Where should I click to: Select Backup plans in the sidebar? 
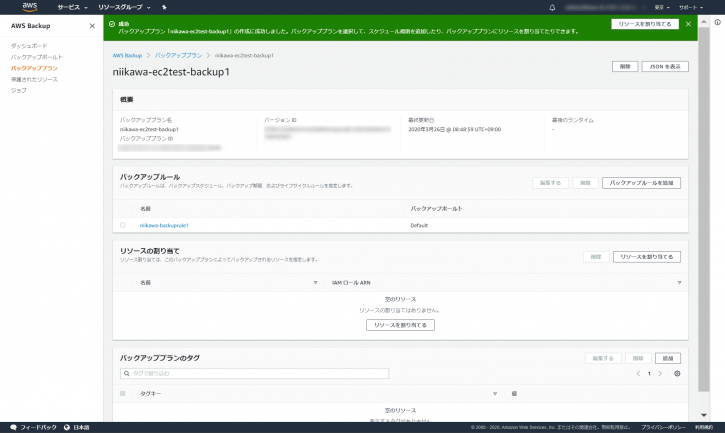[x=34, y=68]
